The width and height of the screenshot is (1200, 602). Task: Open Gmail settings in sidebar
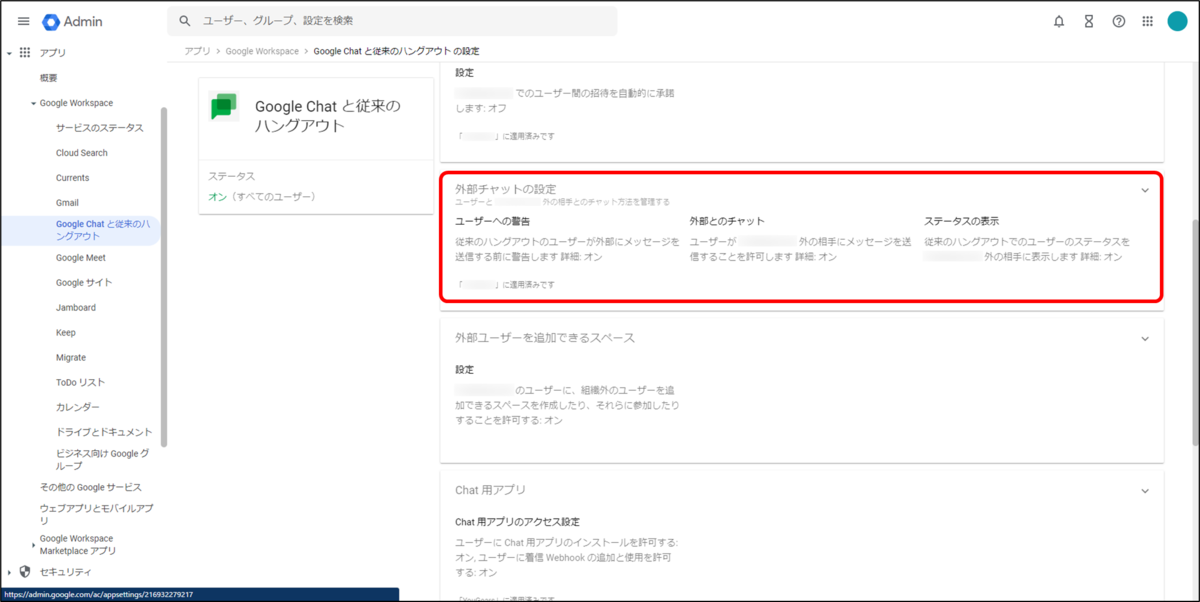[x=67, y=203]
